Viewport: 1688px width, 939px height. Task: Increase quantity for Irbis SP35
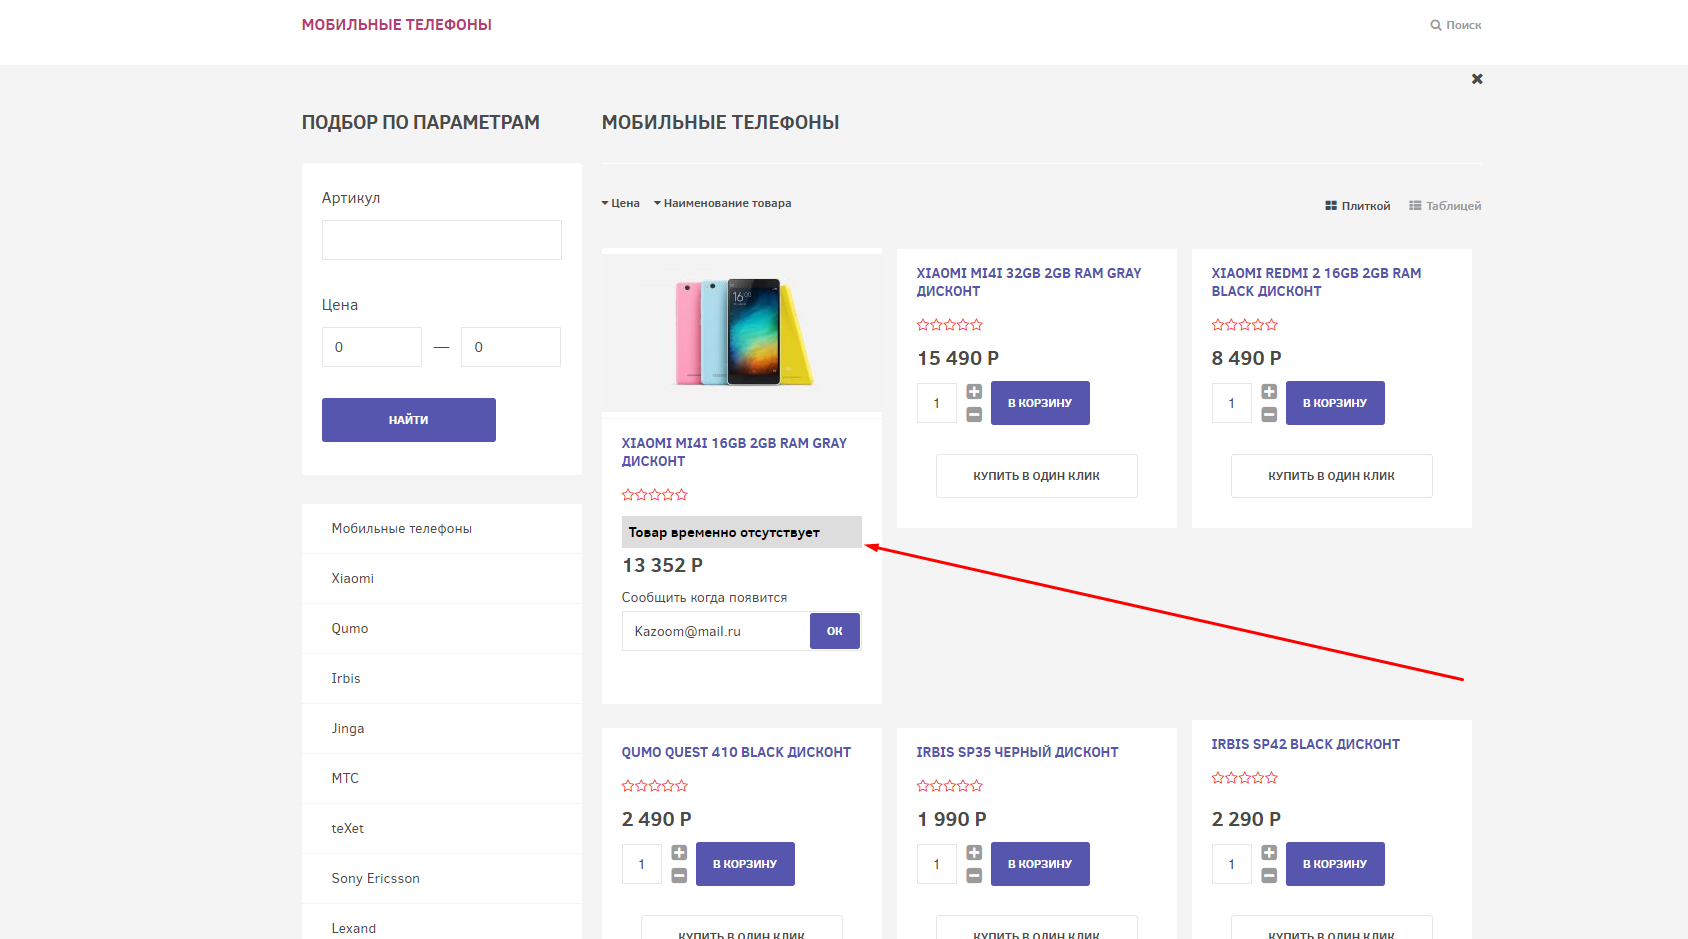click(x=974, y=853)
